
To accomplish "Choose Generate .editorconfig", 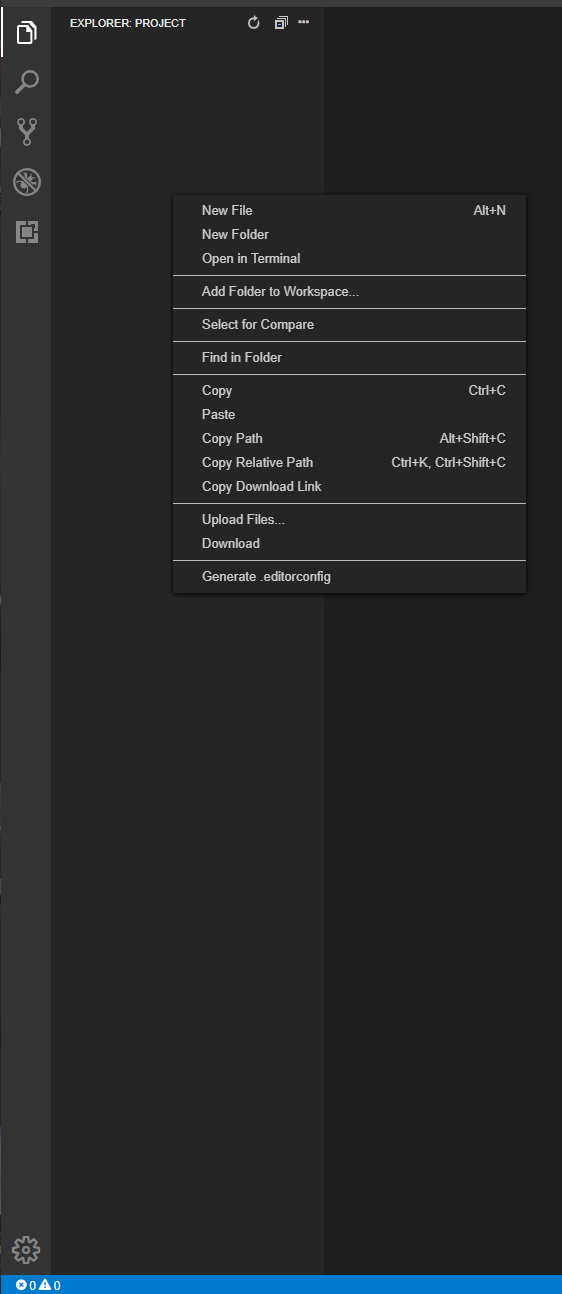I will pyautogui.click(x=349, y=576).
